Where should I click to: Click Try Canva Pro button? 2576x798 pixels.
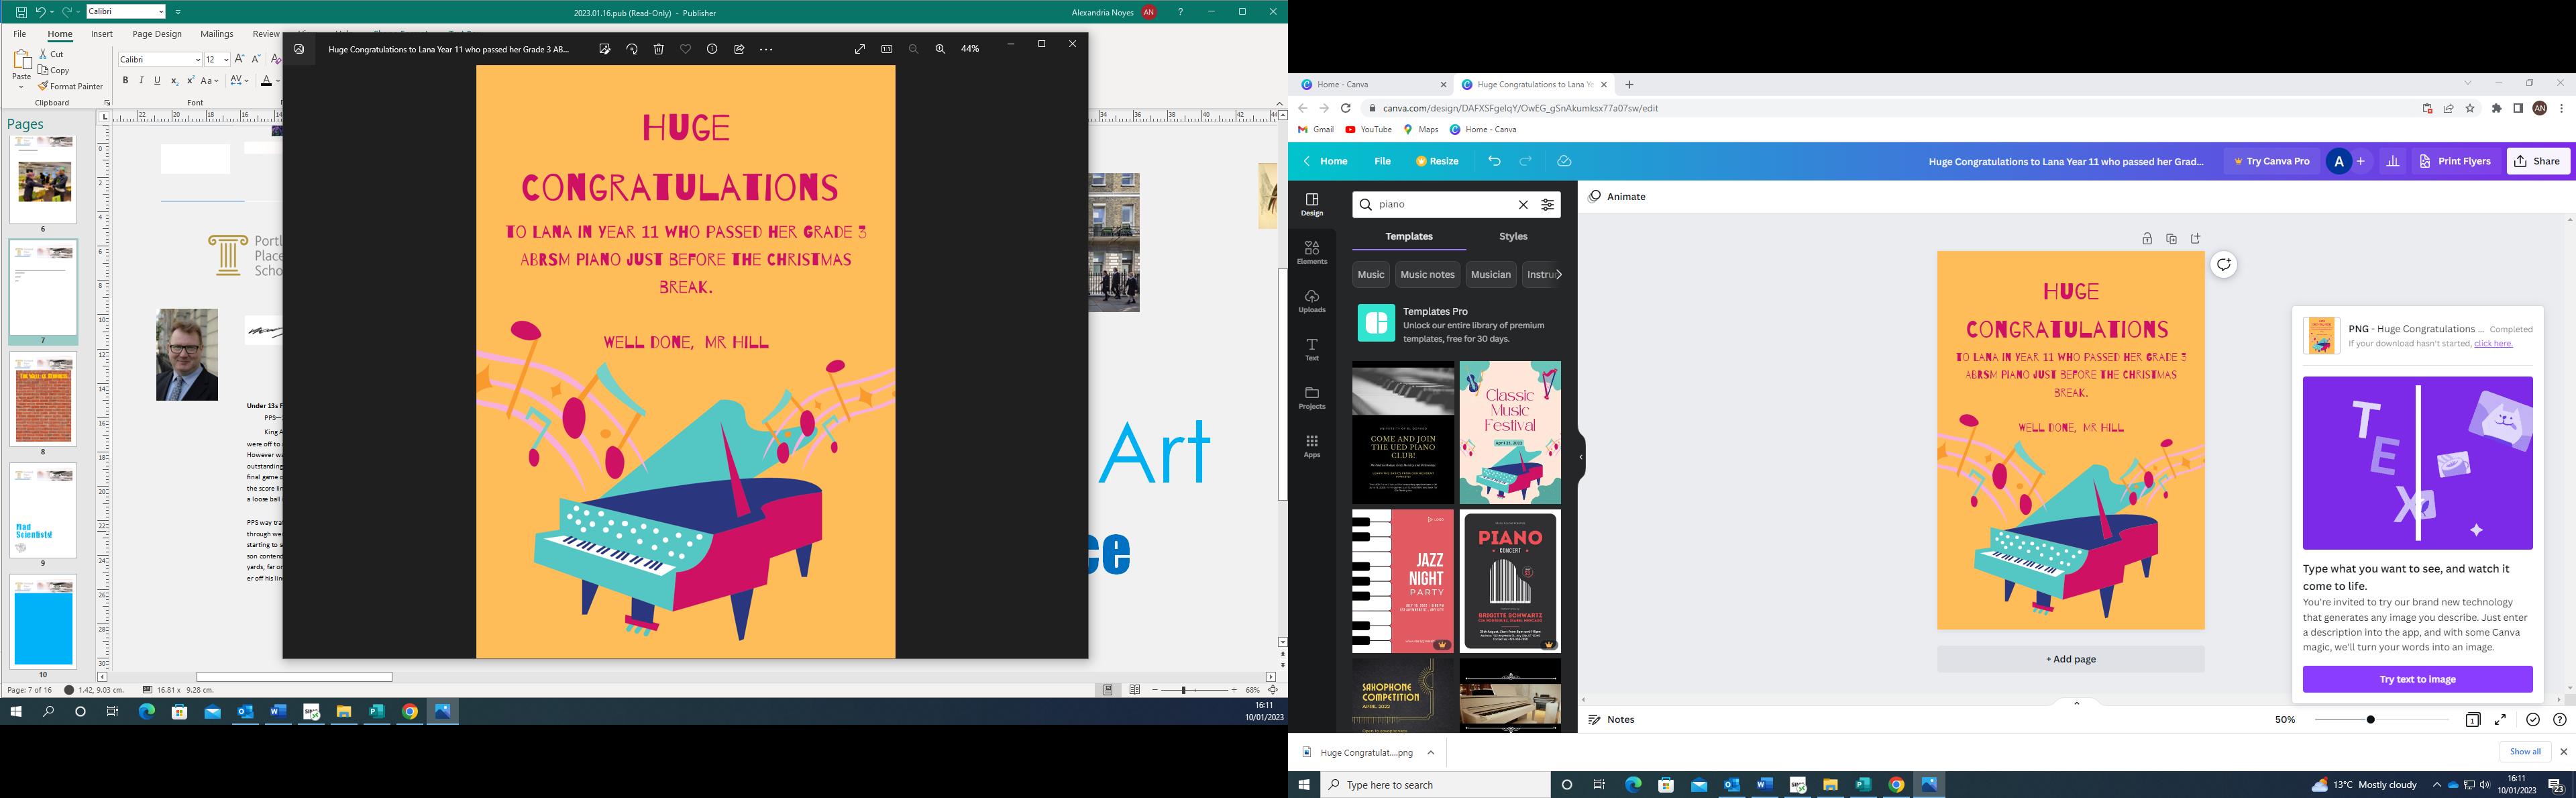click(x=2272, y=161)
